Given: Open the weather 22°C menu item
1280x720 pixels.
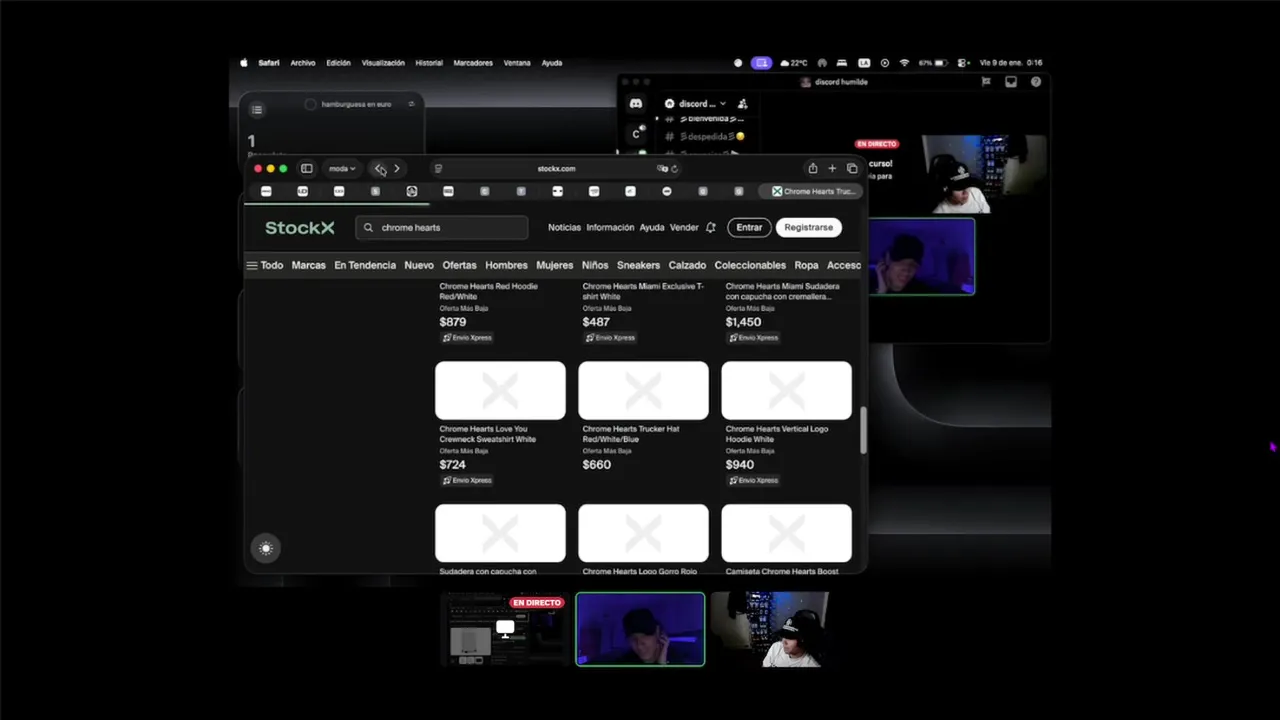Looking at the screenshot, I should pyautogui.click(x=793, y=63).
